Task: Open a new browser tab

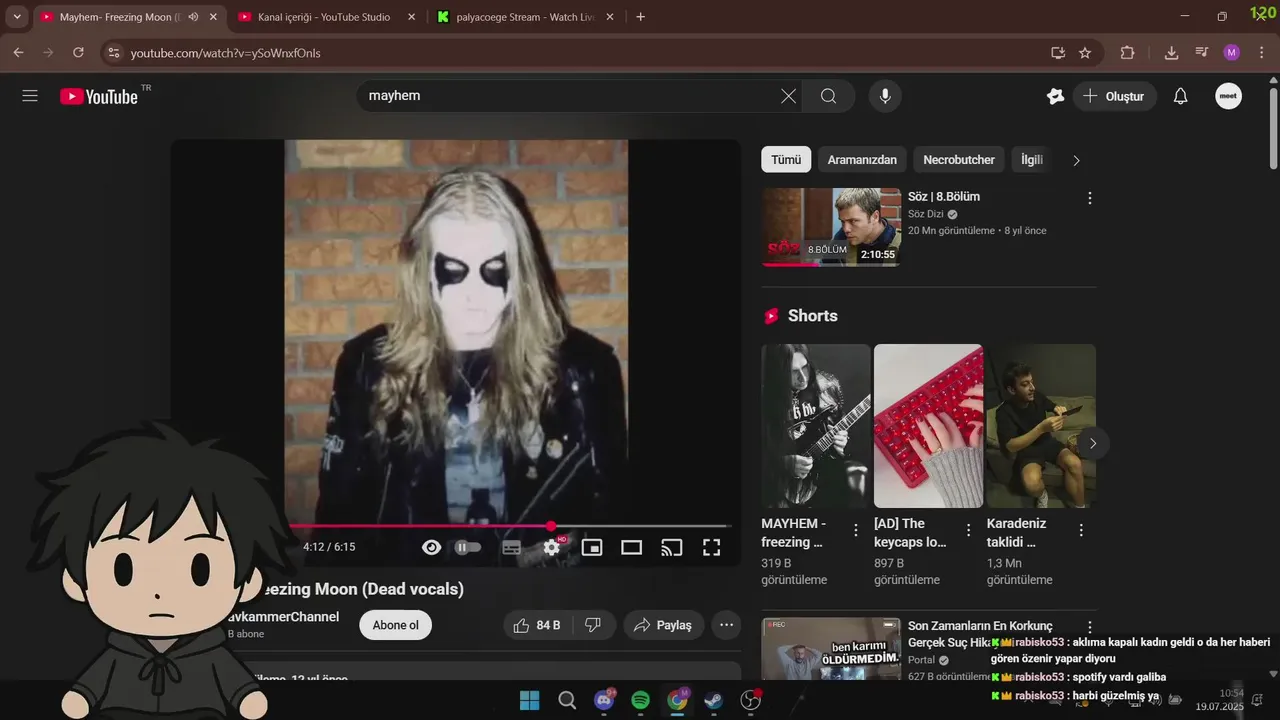Action: pyautogui.click(x=640, y=17)
